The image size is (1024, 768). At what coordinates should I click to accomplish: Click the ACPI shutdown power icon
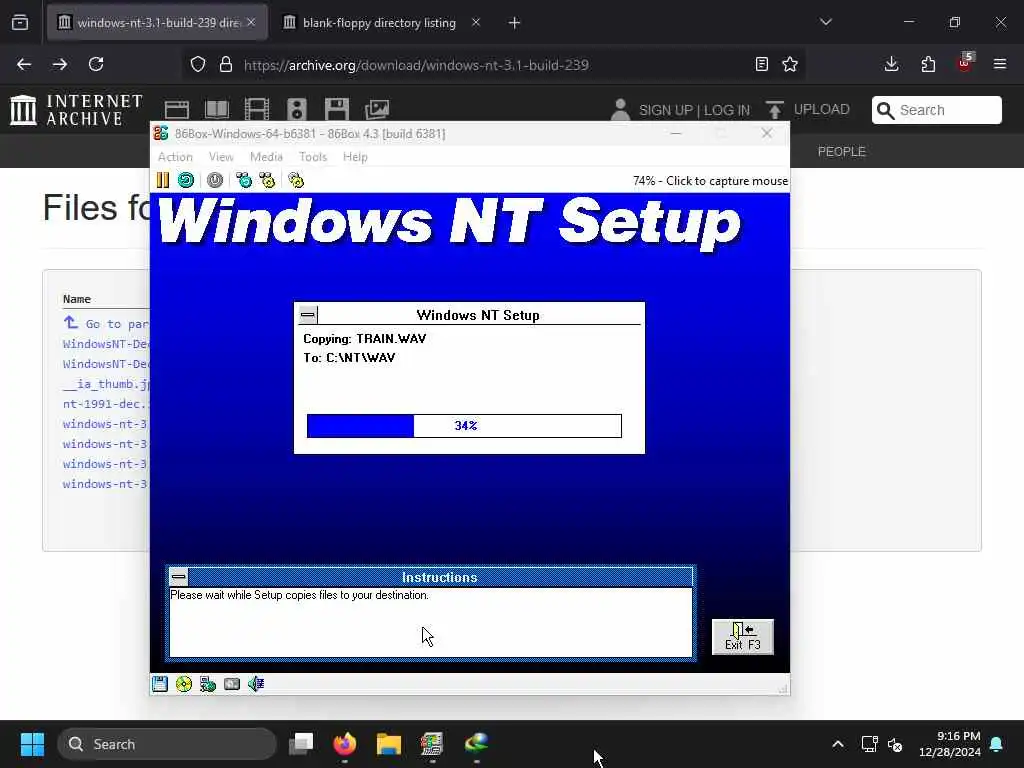click(215, 180)
